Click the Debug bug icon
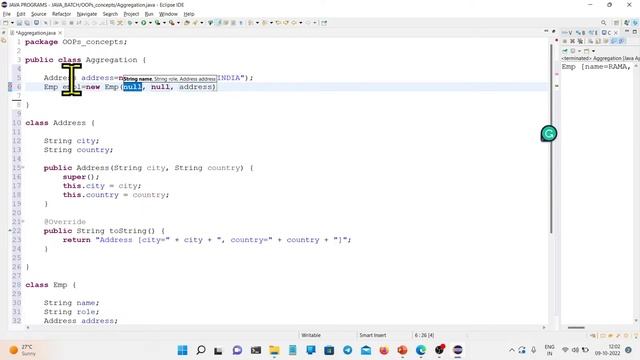 (130, 23)
